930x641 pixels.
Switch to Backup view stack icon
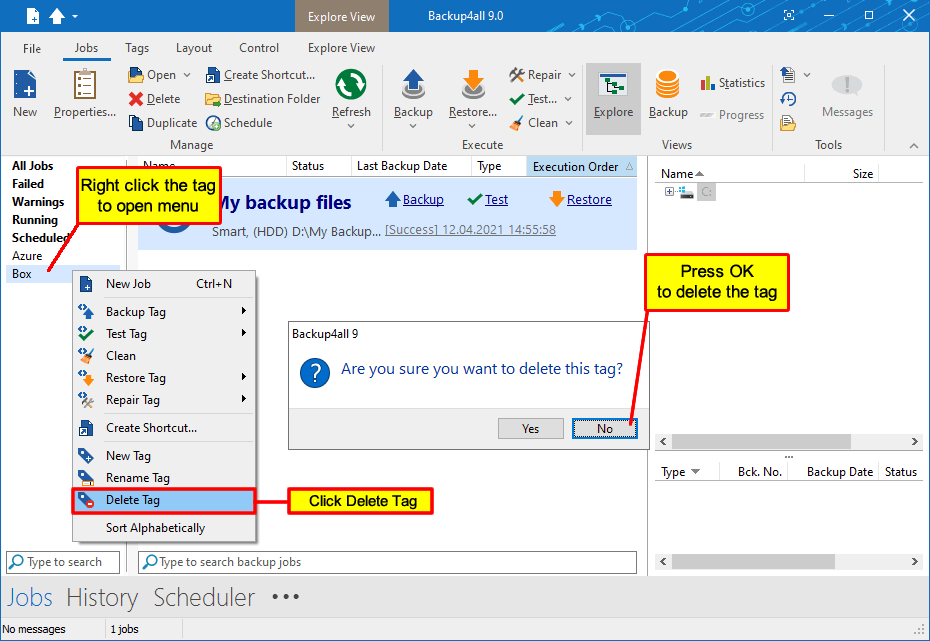[x=667, y=85]
